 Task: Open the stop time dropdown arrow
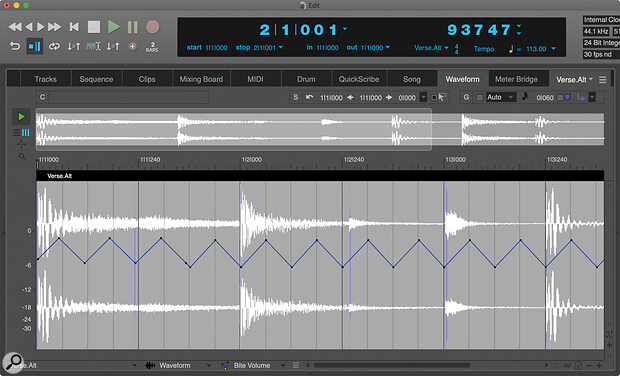pos(280,47)
